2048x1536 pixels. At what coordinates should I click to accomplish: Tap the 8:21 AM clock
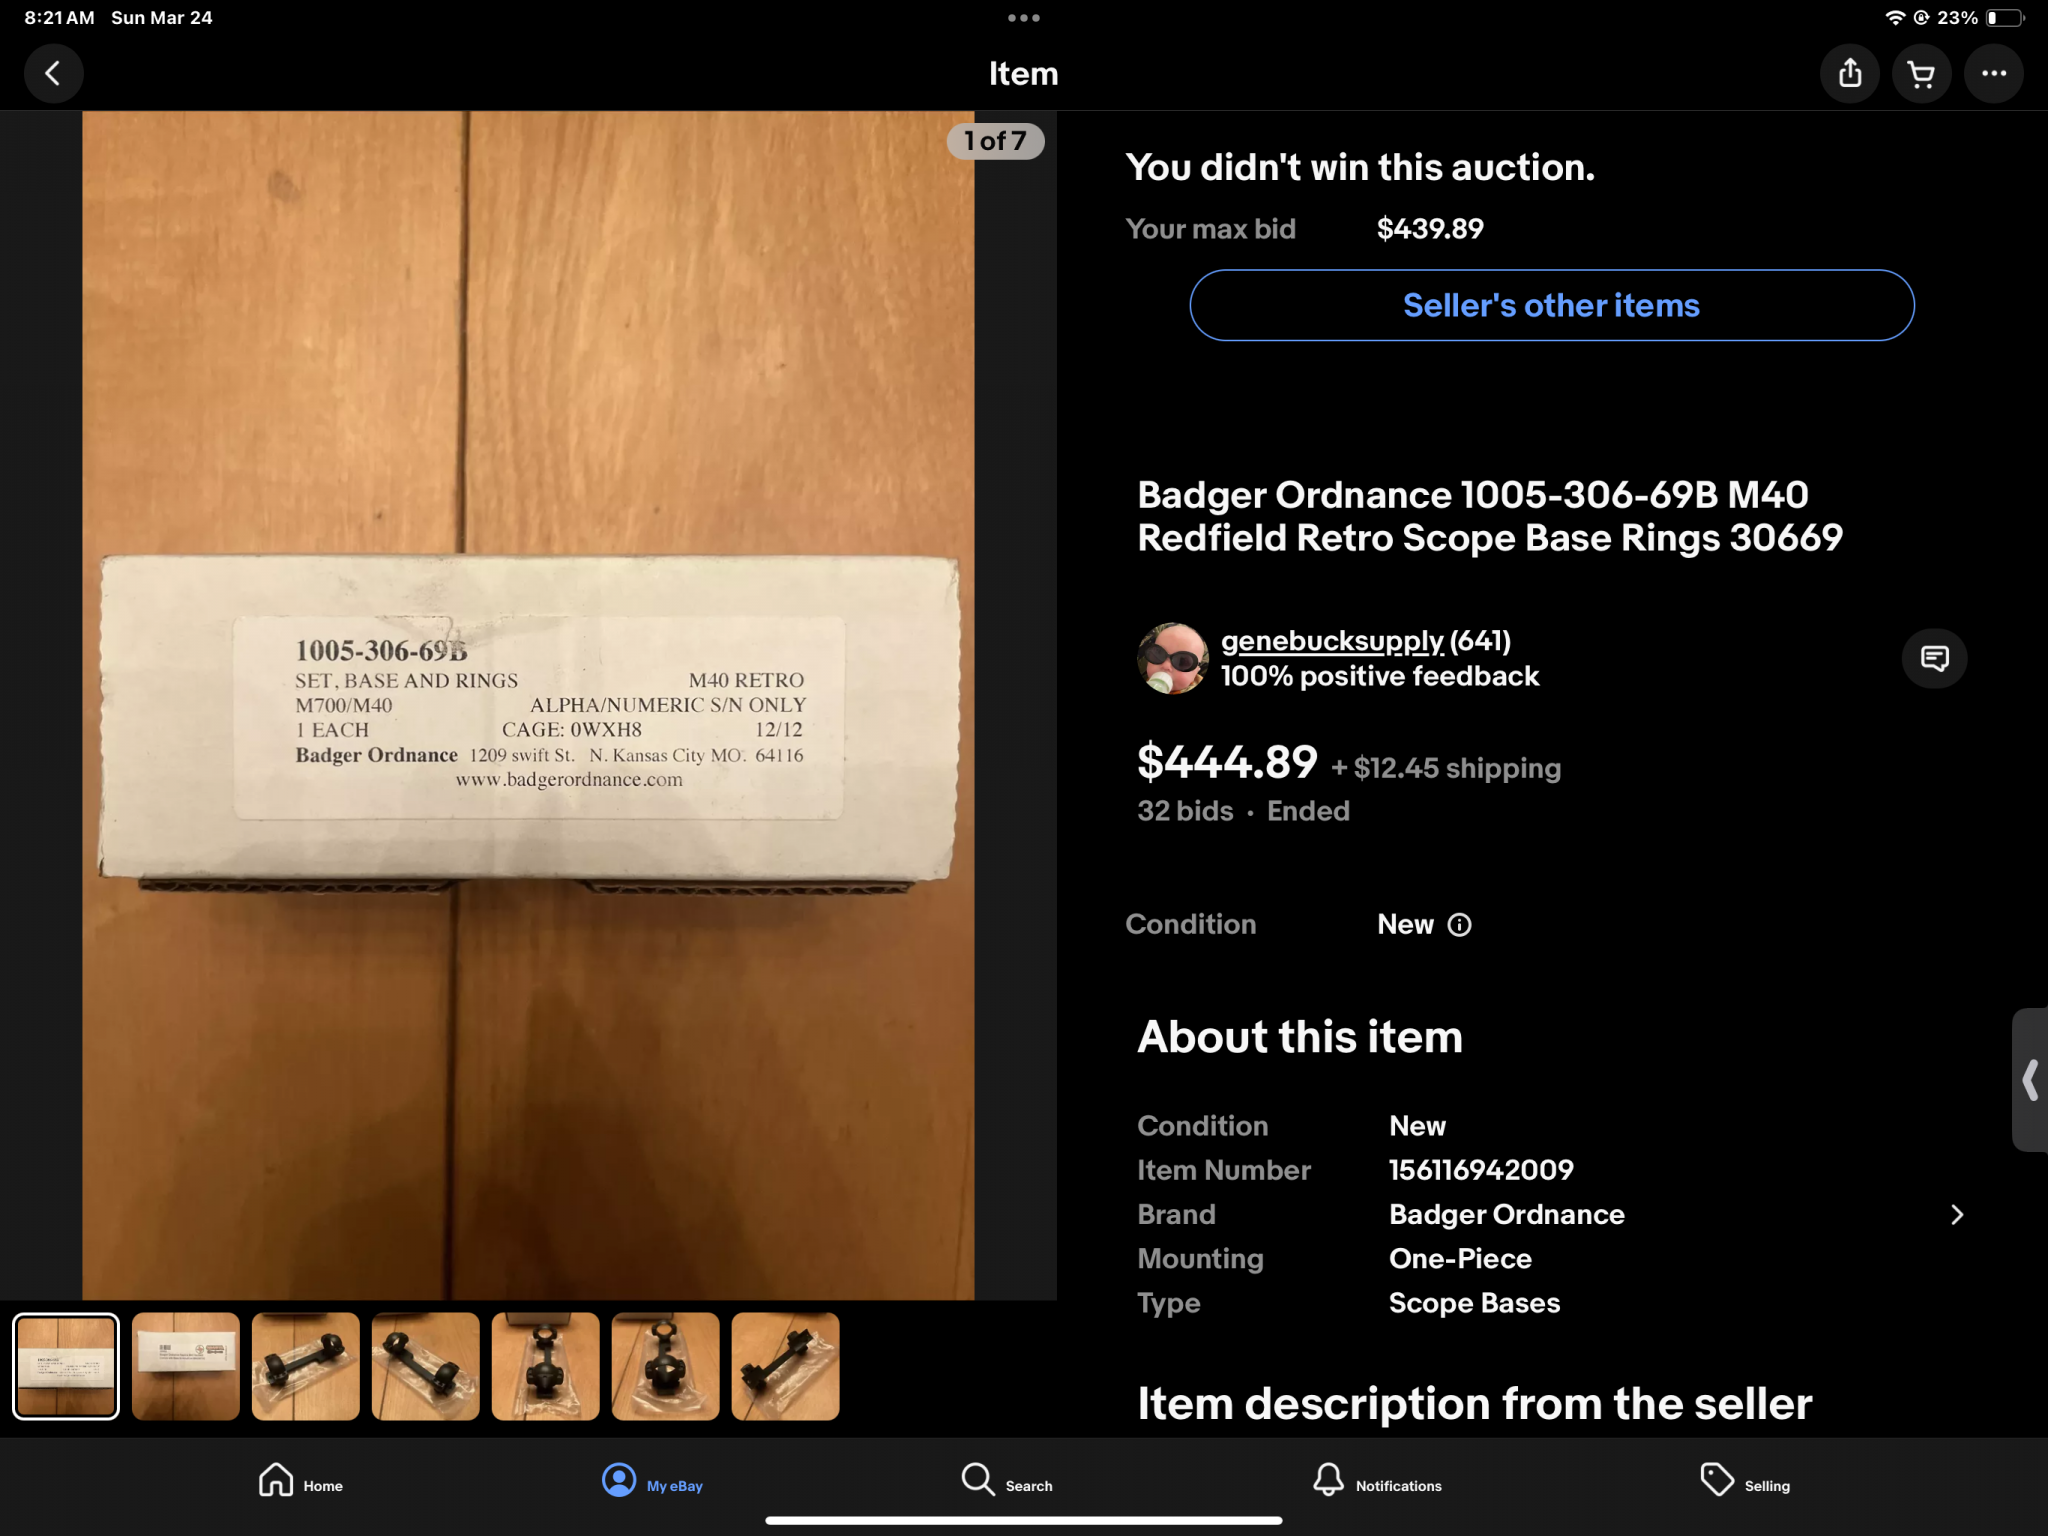[x=59, y=18]
